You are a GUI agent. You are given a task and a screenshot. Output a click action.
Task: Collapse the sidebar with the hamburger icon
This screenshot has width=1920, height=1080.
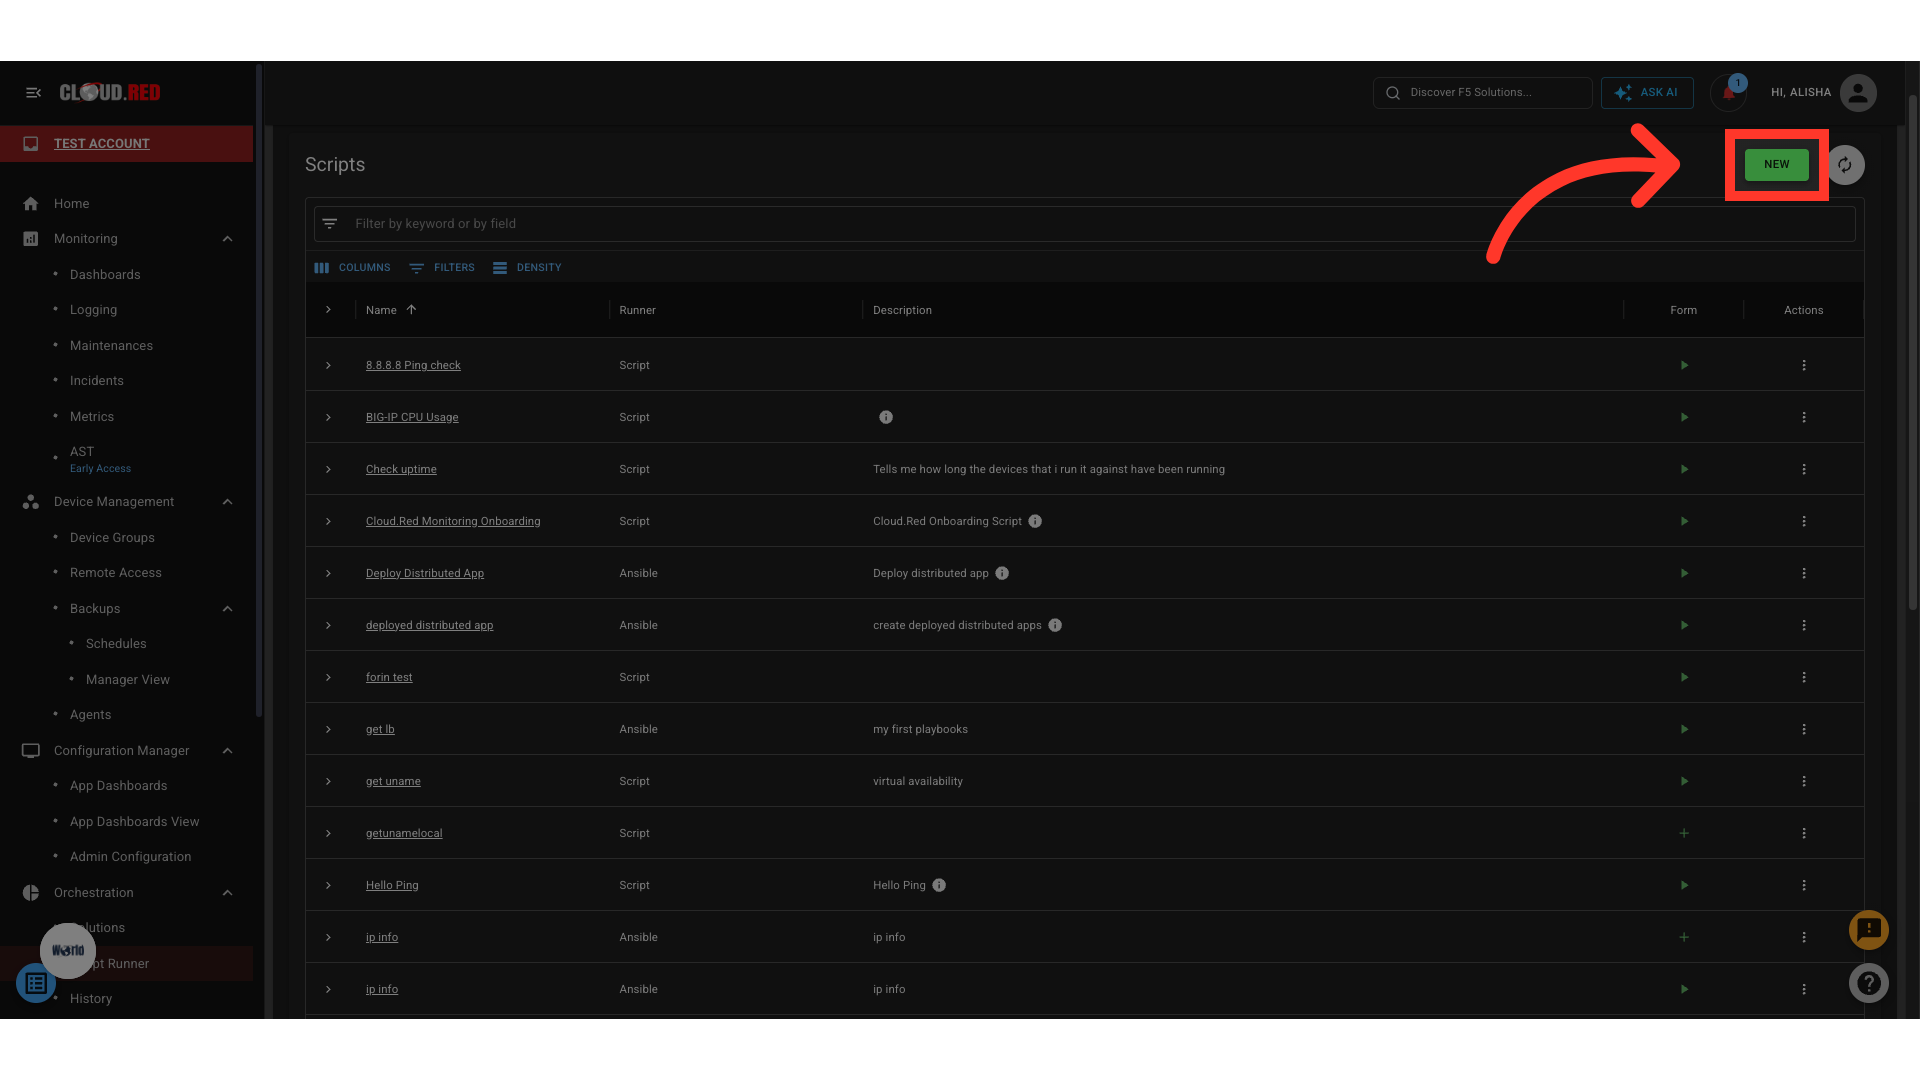coord(33,93)
